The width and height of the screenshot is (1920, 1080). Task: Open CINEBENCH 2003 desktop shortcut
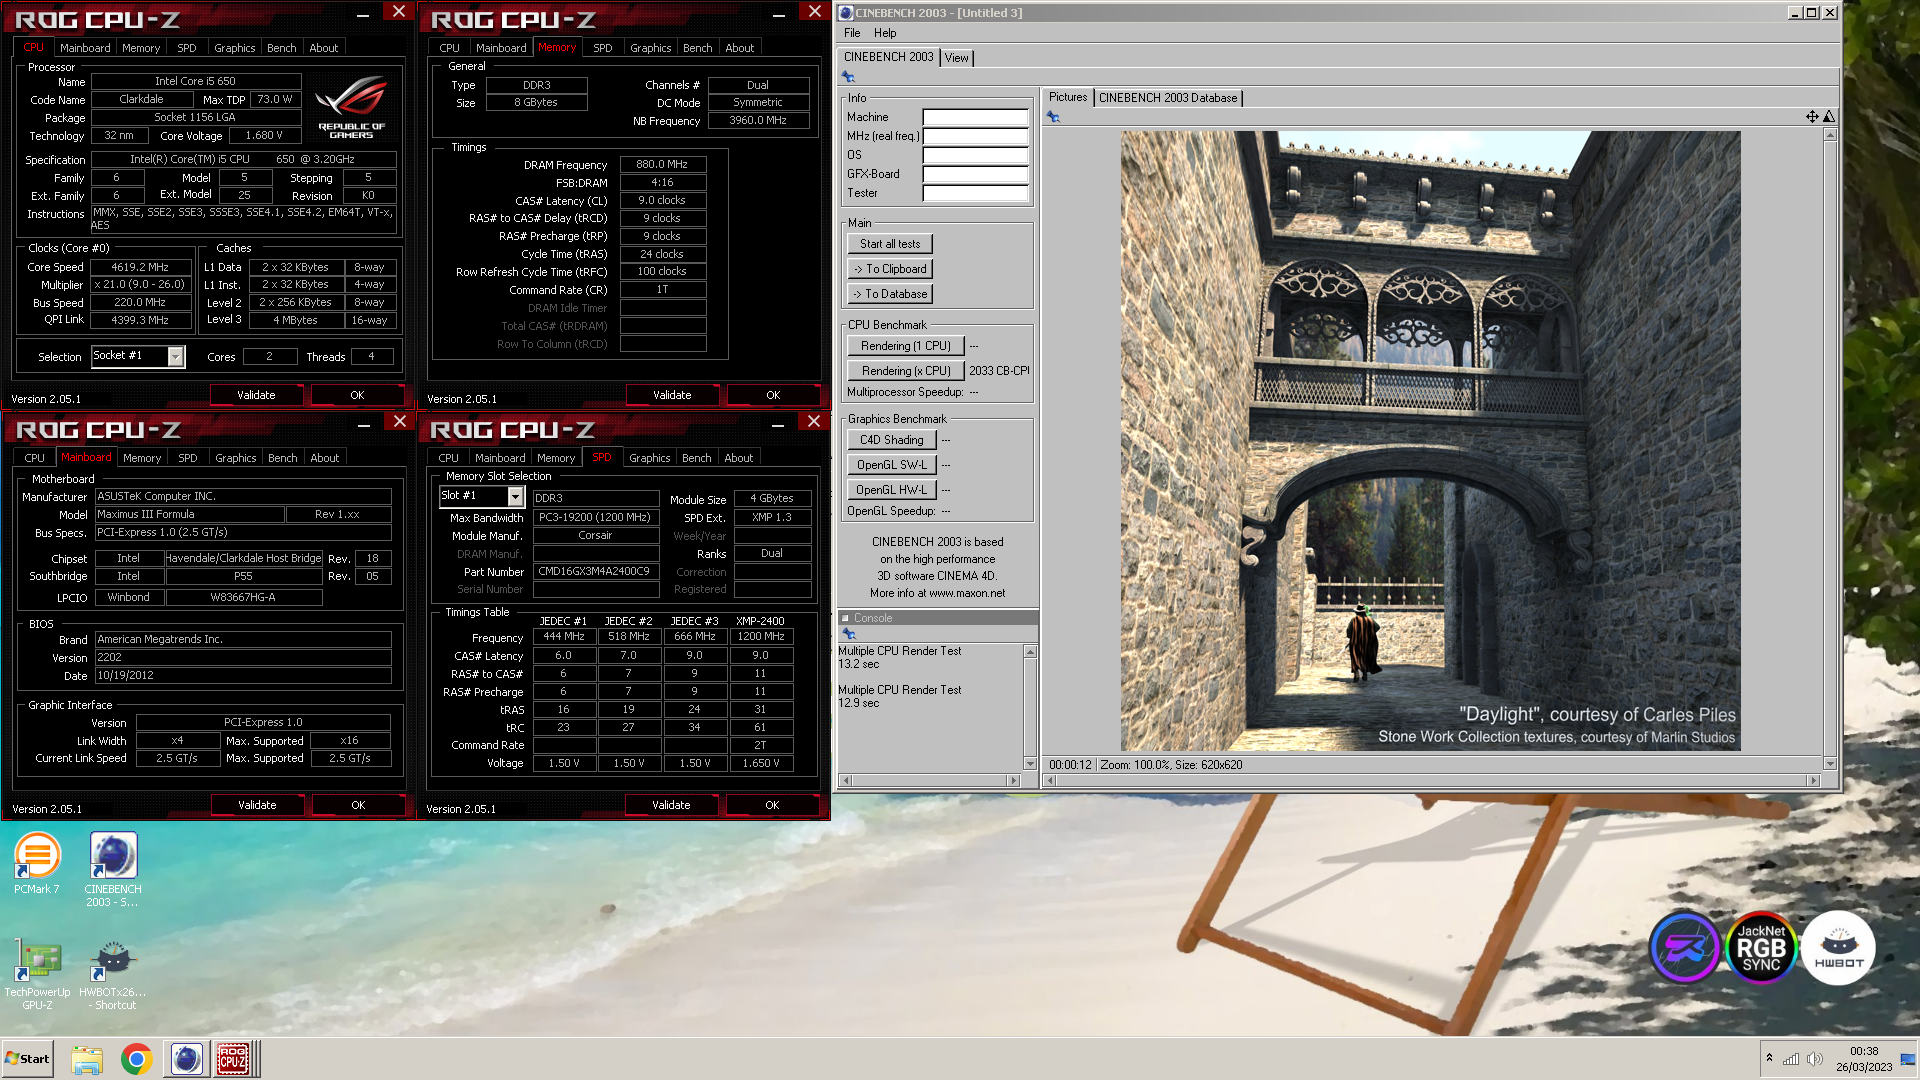pos(113,869)
